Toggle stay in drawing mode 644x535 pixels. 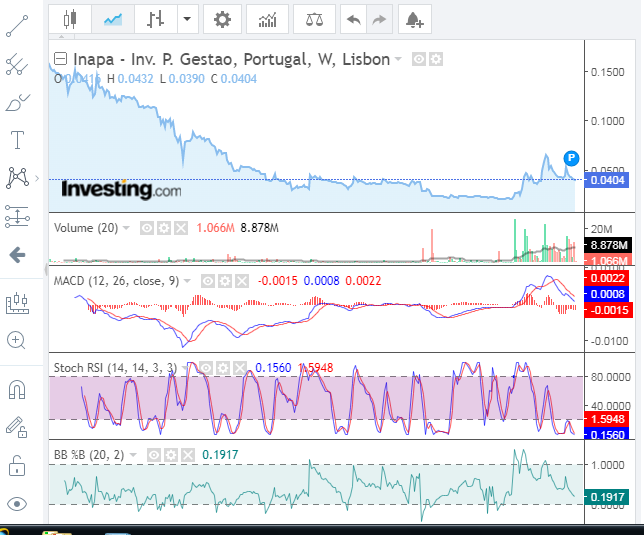pos(17,427)
